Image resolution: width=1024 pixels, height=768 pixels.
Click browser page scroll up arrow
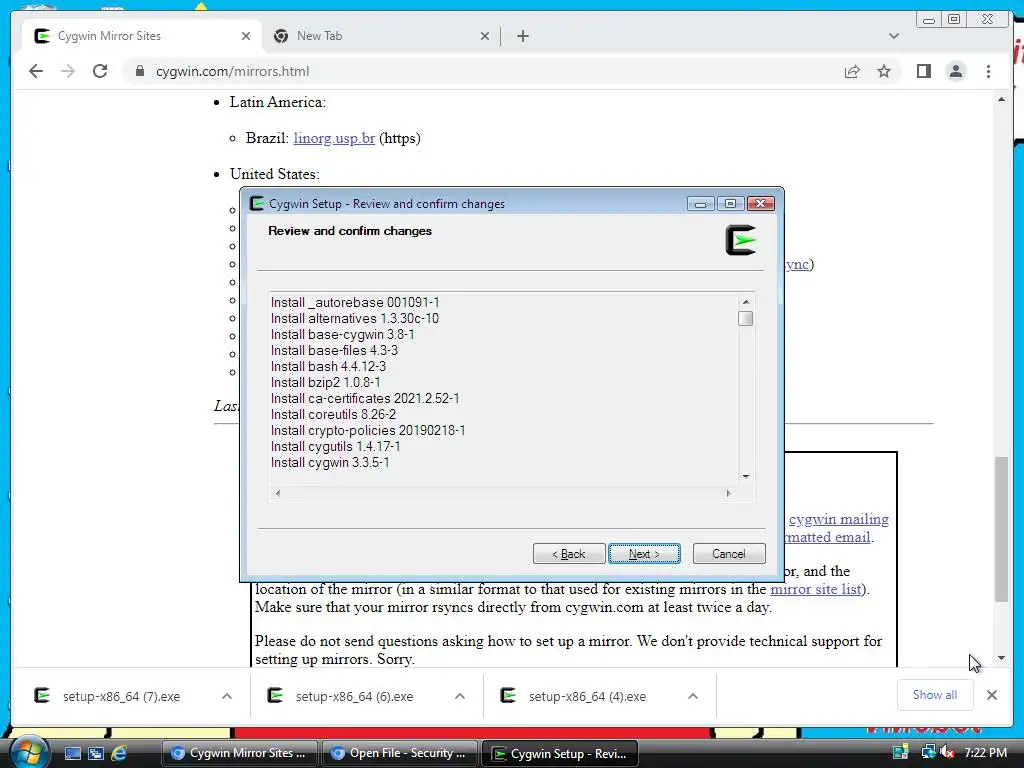(1001, 99)
